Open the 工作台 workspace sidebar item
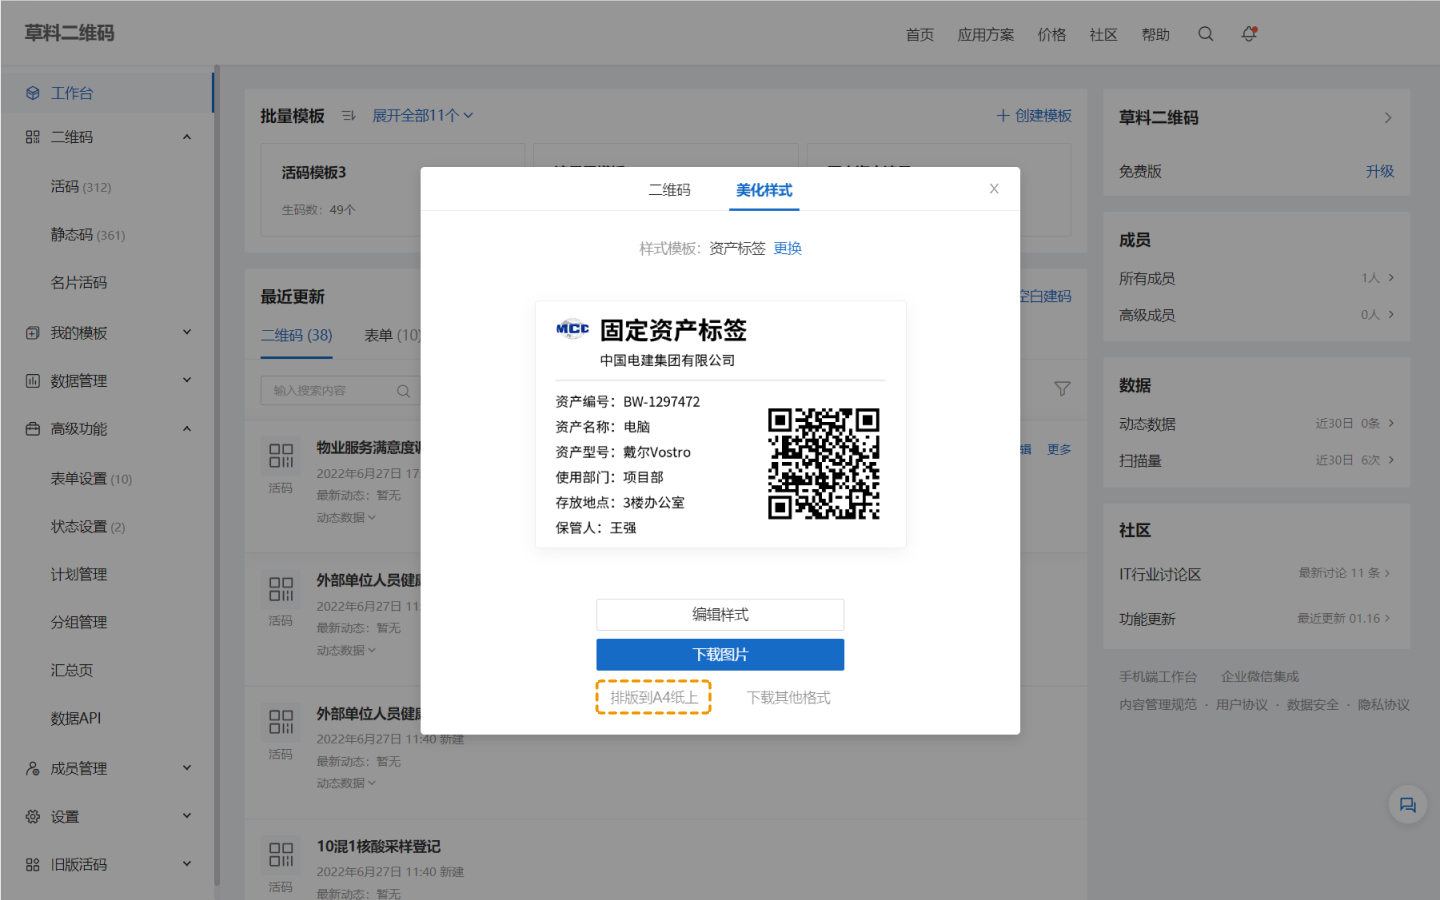 pos(72,93)
